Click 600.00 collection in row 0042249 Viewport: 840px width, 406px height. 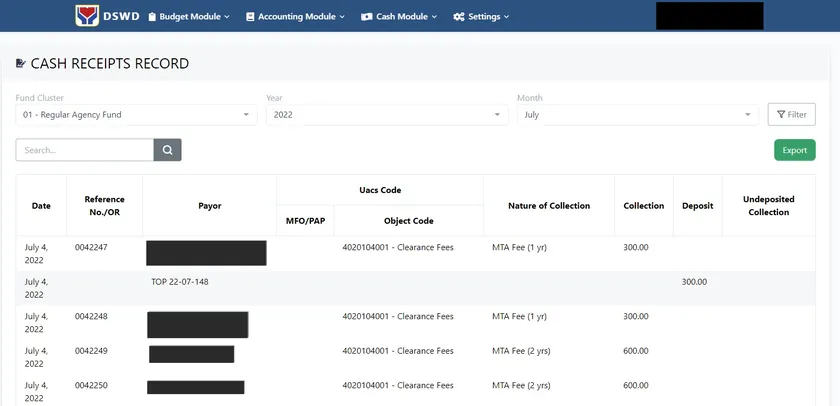(x=636, y=351)
